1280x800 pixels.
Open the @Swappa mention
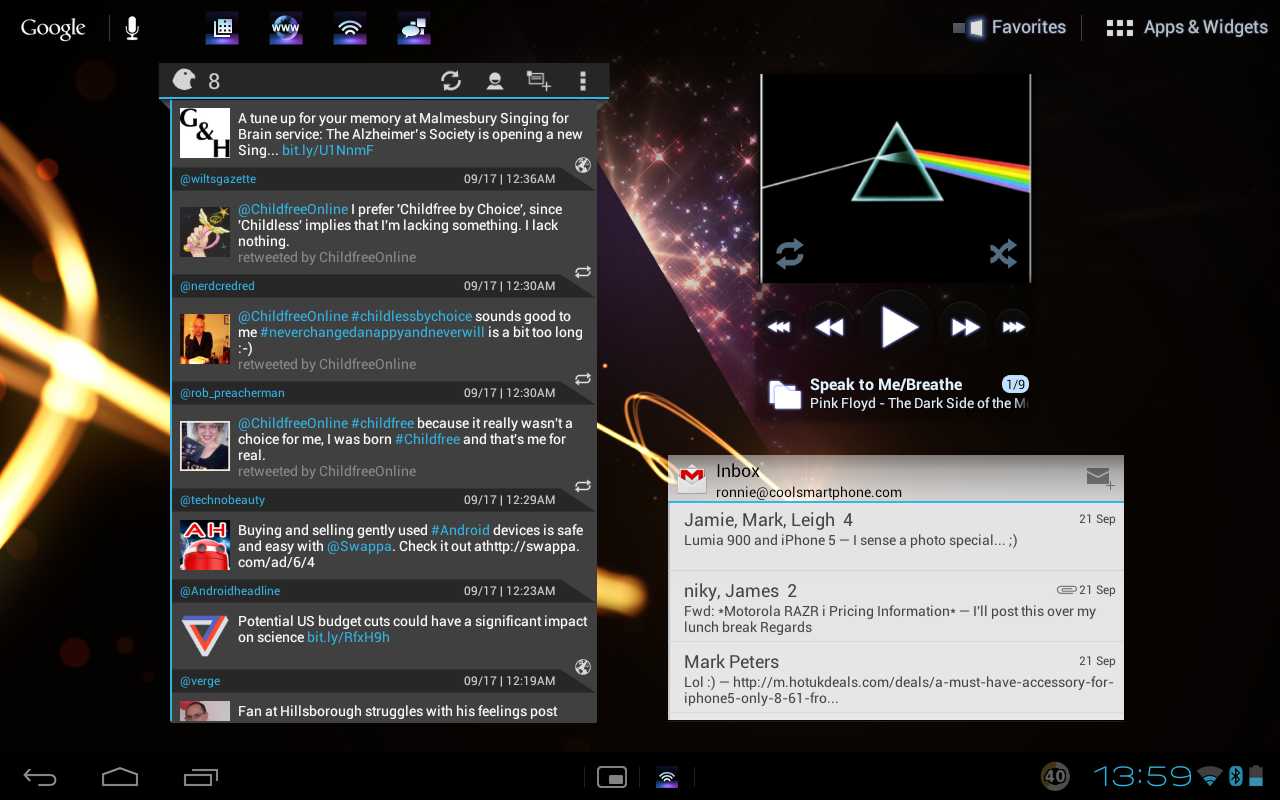[359, 546]
